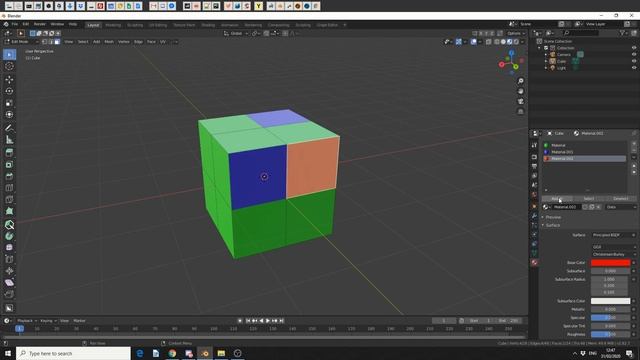Click the Assign material button
This screenshot has width=640, height=360.
click(x=557, y=199)
